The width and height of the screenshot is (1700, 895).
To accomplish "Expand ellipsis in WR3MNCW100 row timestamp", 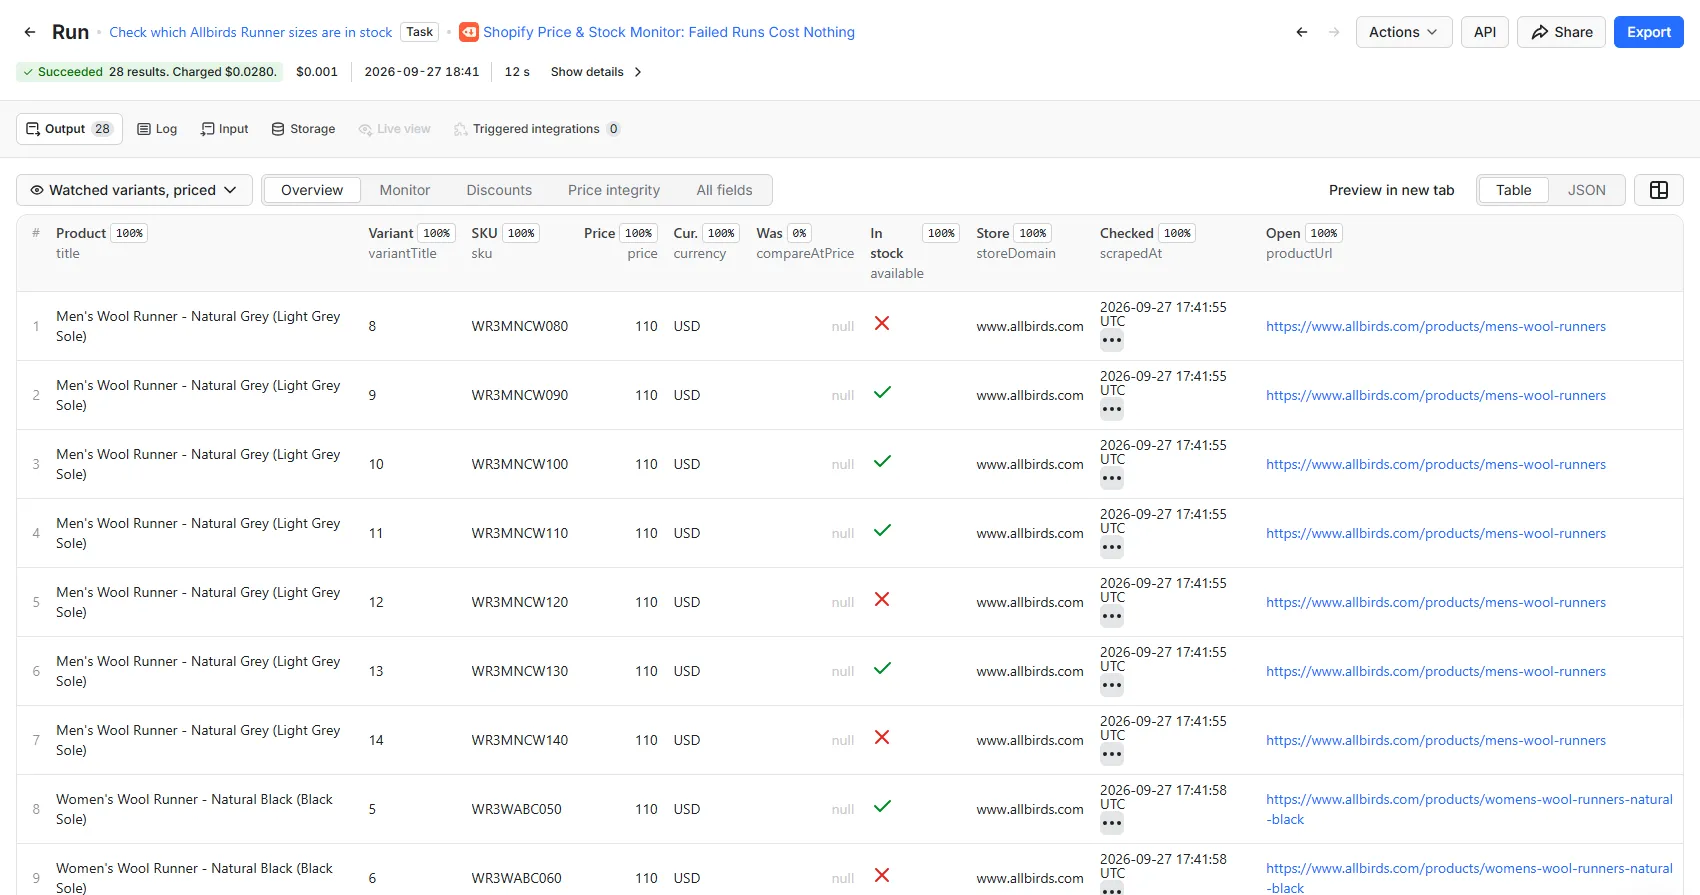I will pyautogui.click(x=1112, y=479).
